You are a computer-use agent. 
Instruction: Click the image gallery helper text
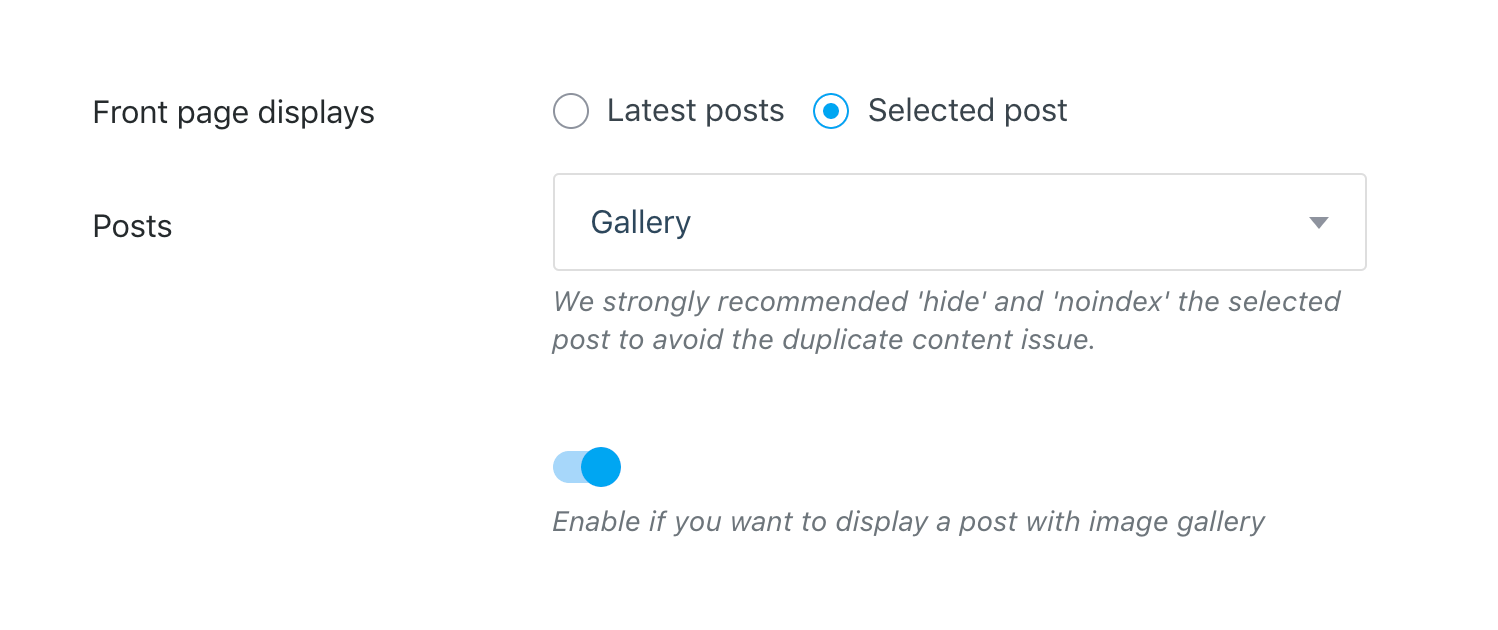pos(908,521)
